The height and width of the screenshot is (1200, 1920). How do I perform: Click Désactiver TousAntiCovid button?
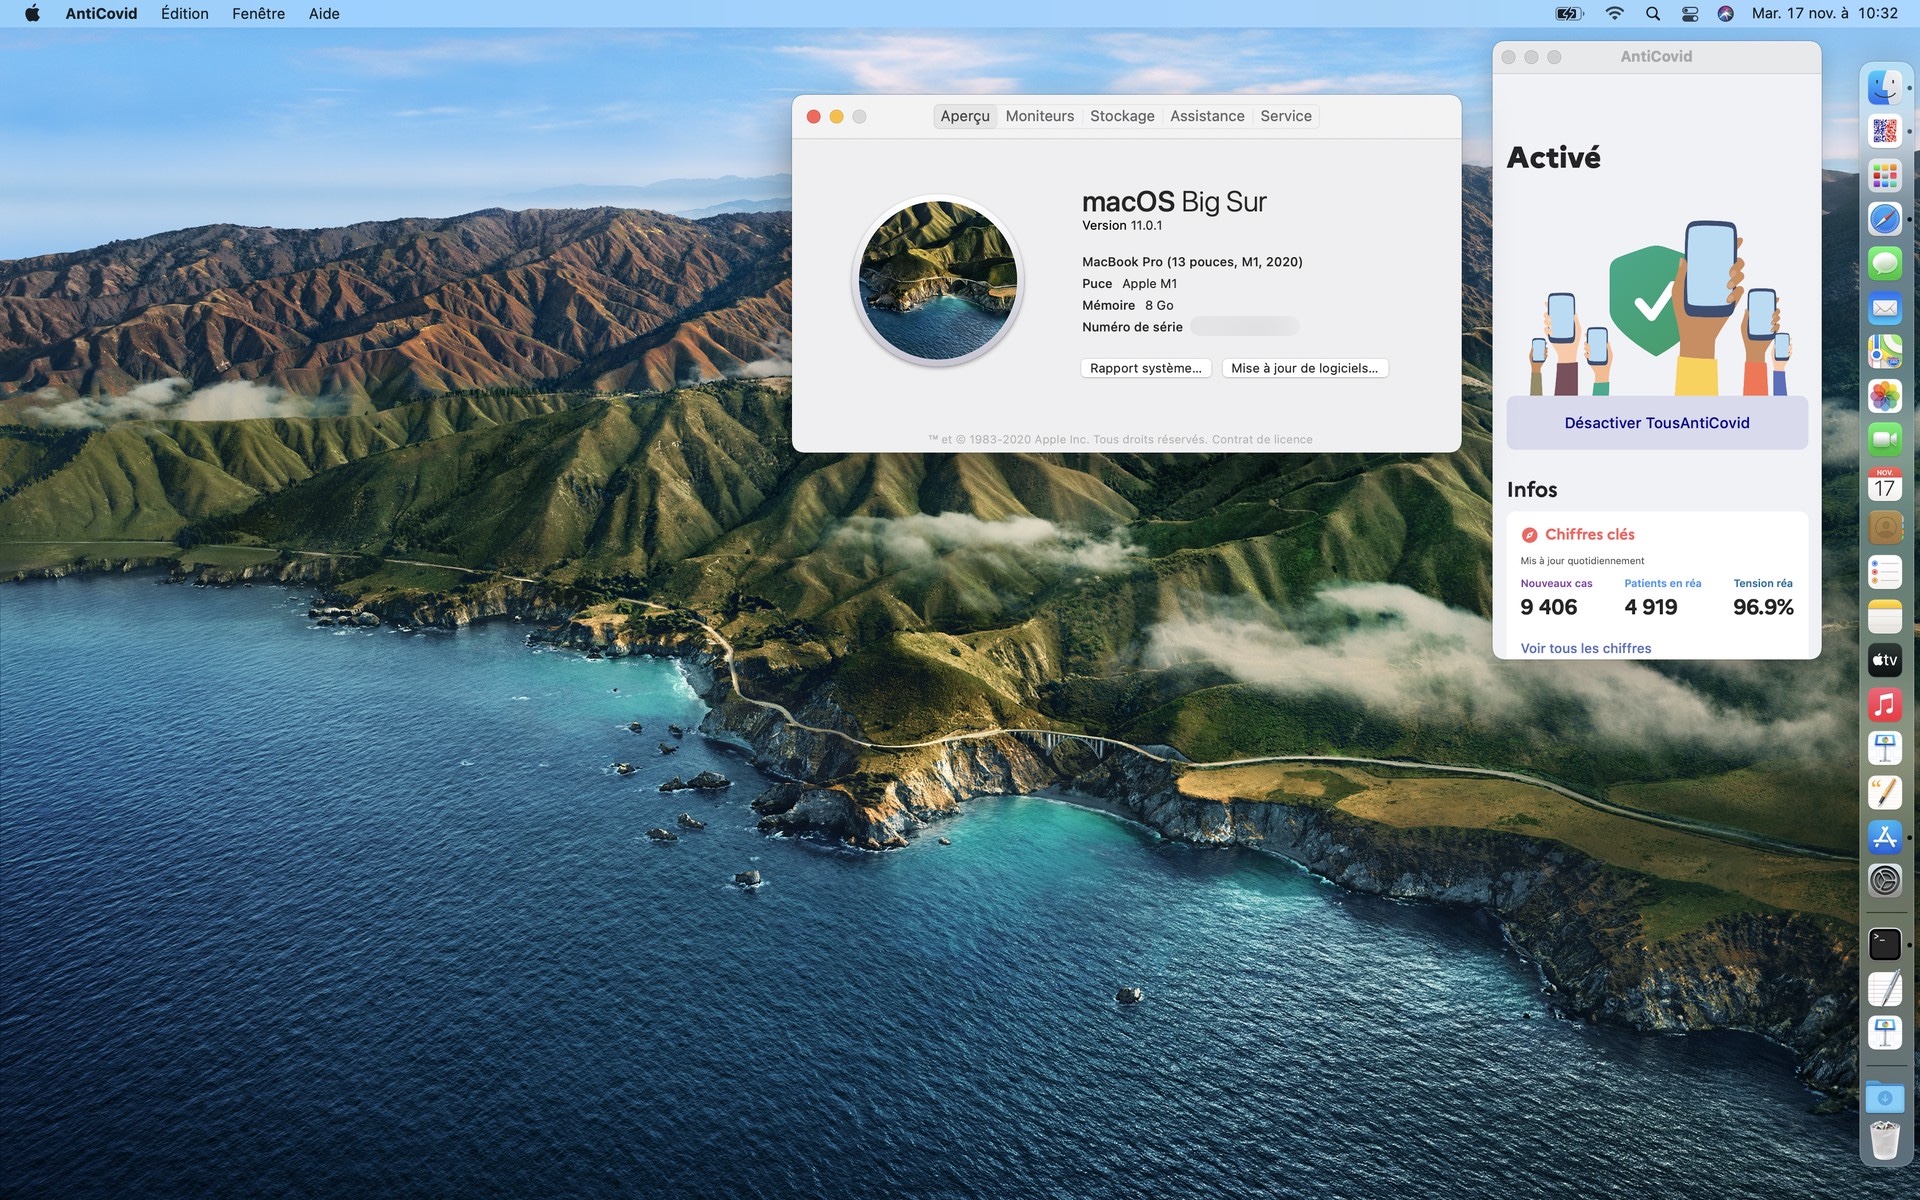[x=1657, y=423]
